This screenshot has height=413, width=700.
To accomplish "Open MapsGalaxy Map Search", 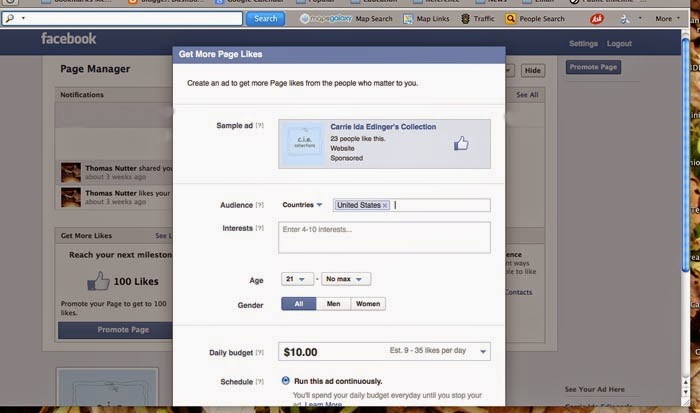I will click(346, 19).
